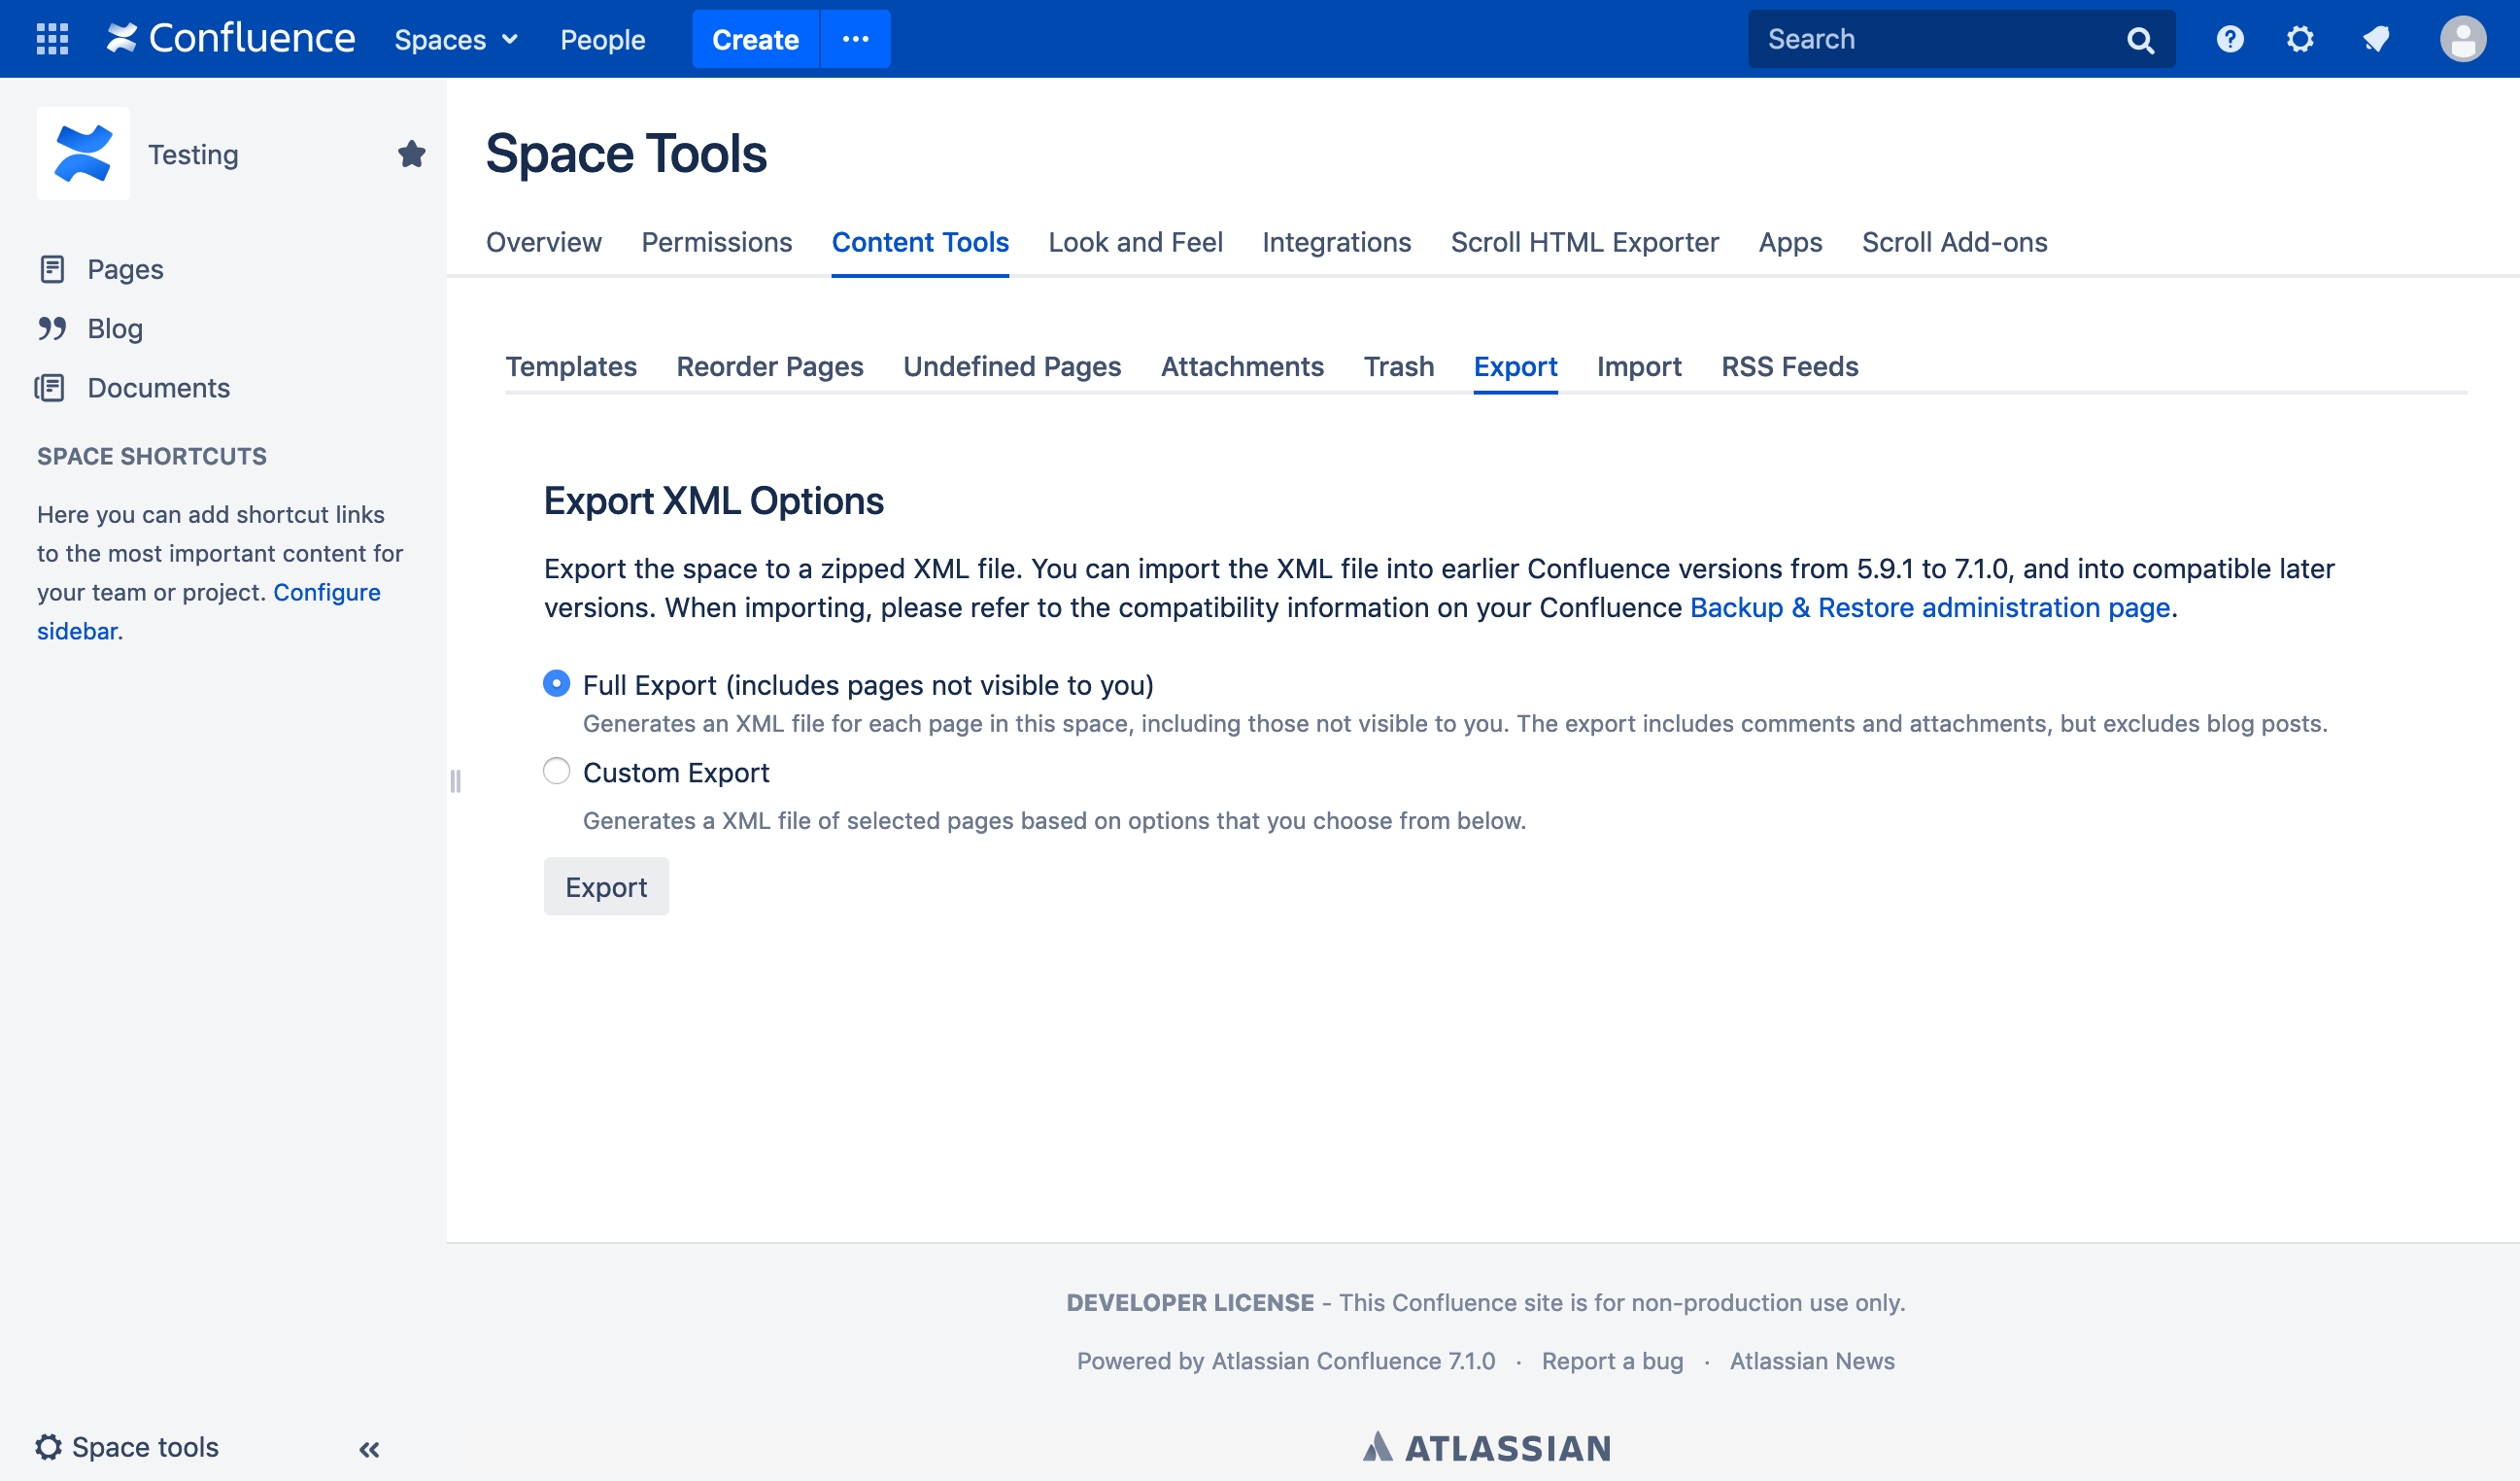The width and height of the screenshot is (2520, 1481).
Task: Open the administration gear icon
Action: point(2300,39)
